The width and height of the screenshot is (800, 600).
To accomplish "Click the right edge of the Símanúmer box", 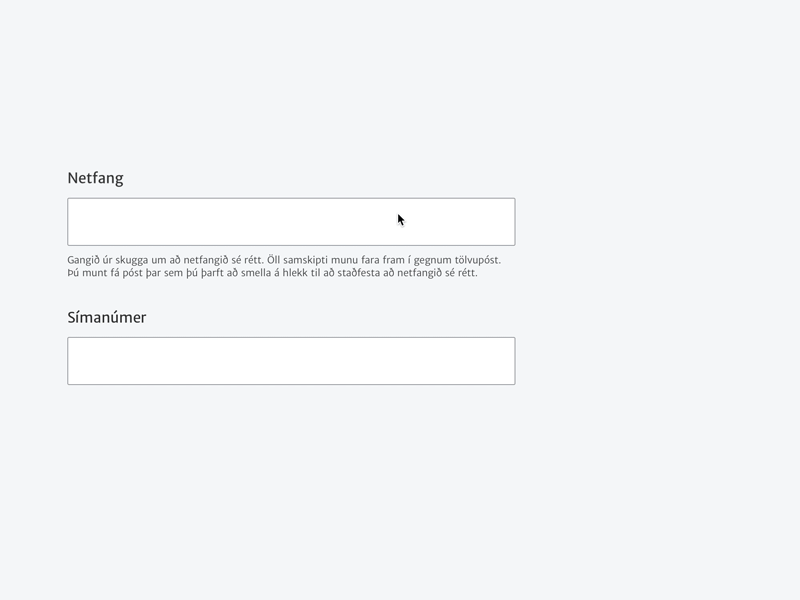I will point(516,360).
